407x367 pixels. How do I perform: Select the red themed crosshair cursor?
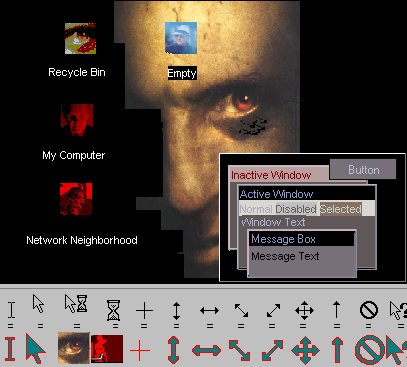point(140,350)
